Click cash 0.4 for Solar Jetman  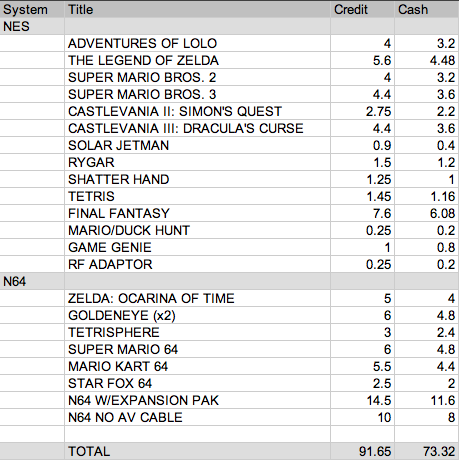pos(427,145)
